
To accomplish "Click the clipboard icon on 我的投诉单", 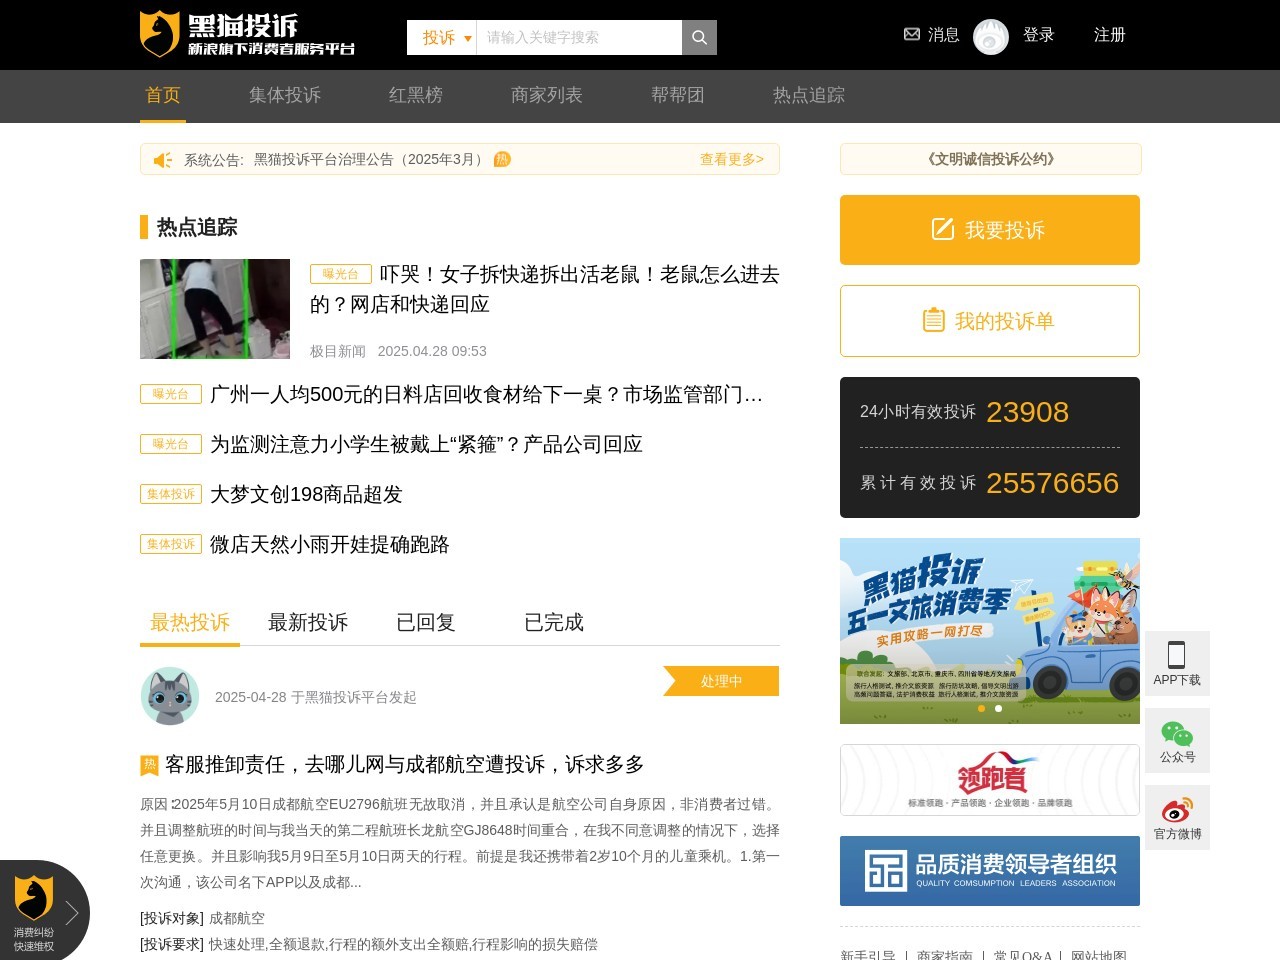I will [x=933, y=320].
